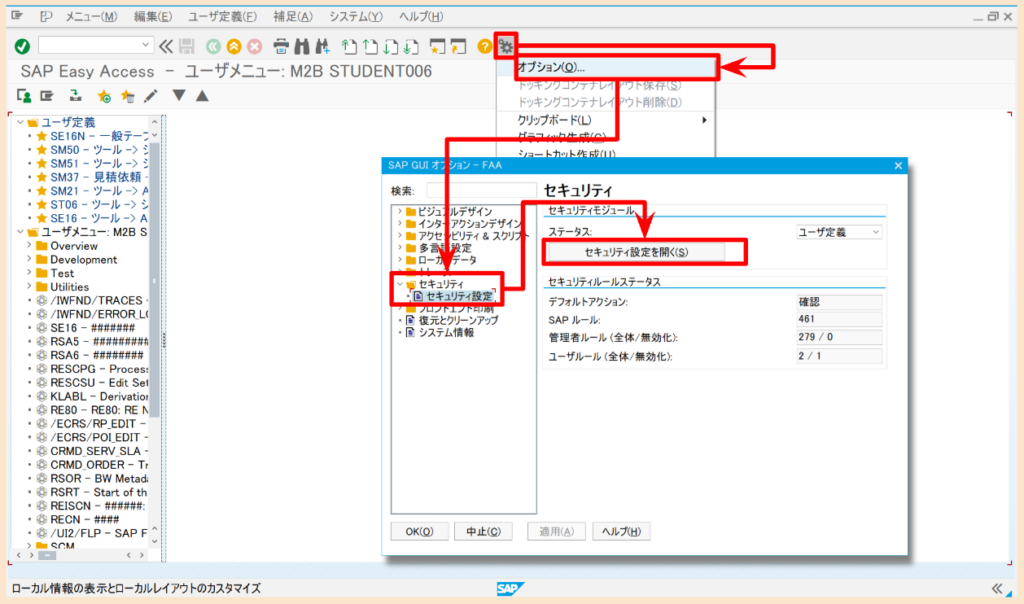Image resolution: width=1024 pixels, height=604 pixels.
Task: Click the First Page icon
Action: [x=349, y=46]
